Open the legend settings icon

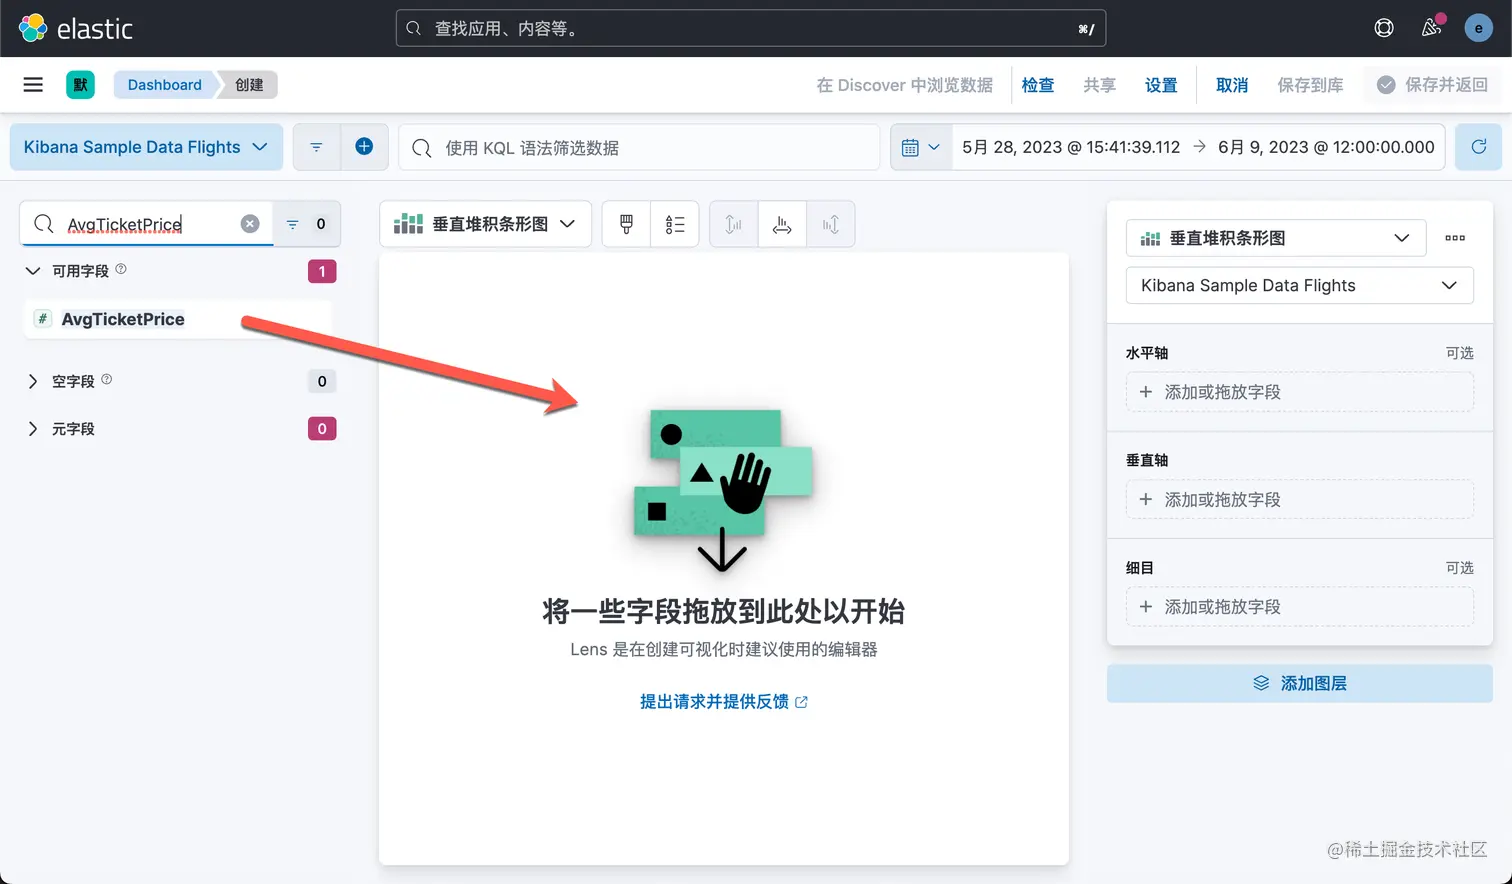click(x=675, y=224)
